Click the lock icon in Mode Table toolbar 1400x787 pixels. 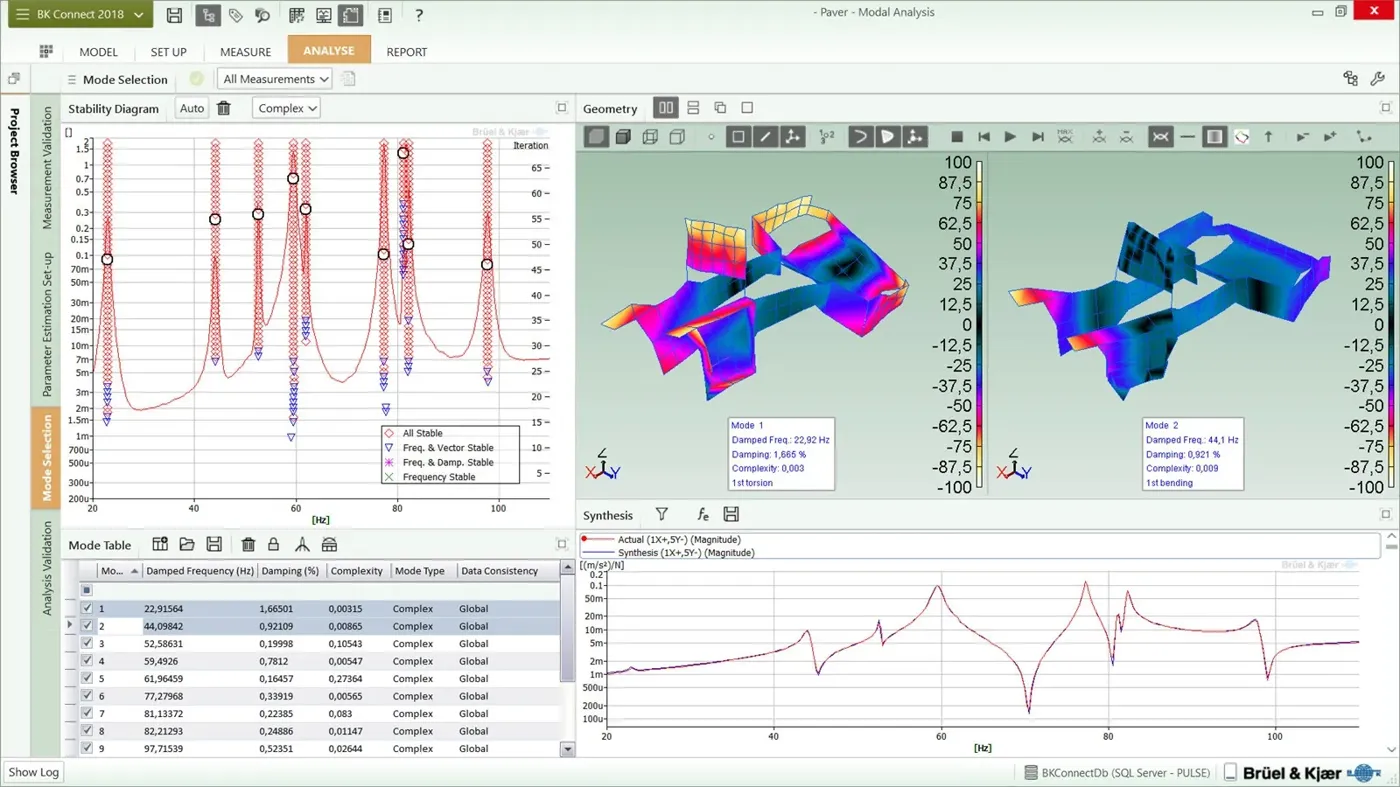274,544
